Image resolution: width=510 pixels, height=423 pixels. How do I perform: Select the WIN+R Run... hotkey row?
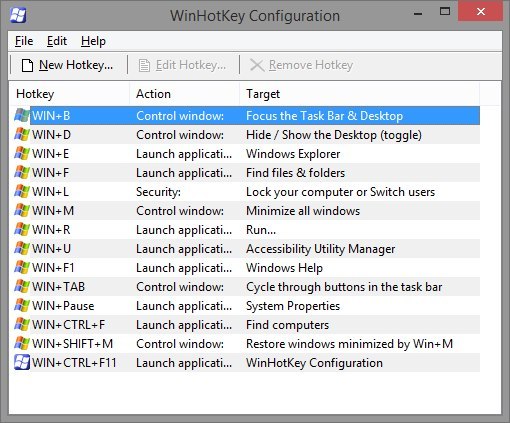(x=247, y=230)
